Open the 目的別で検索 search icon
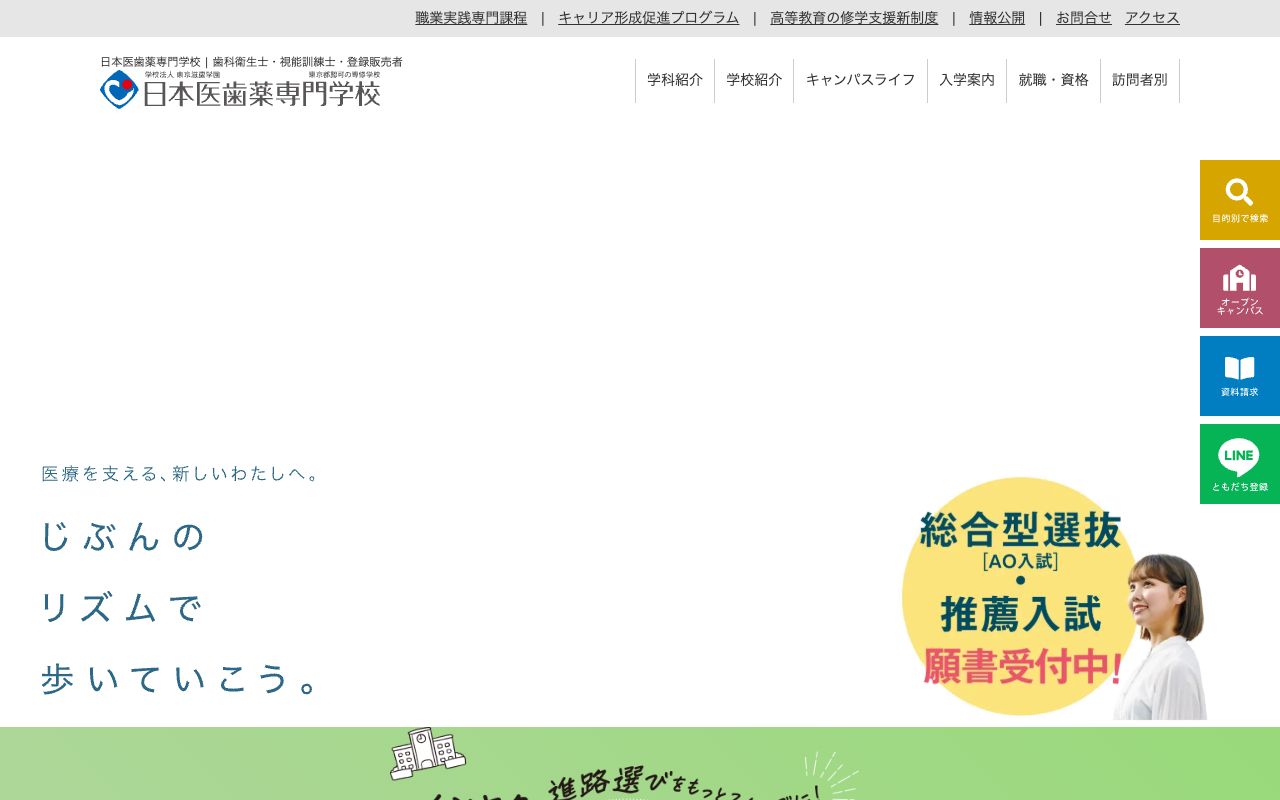The image size is (1280, 800). [1240, 200]
